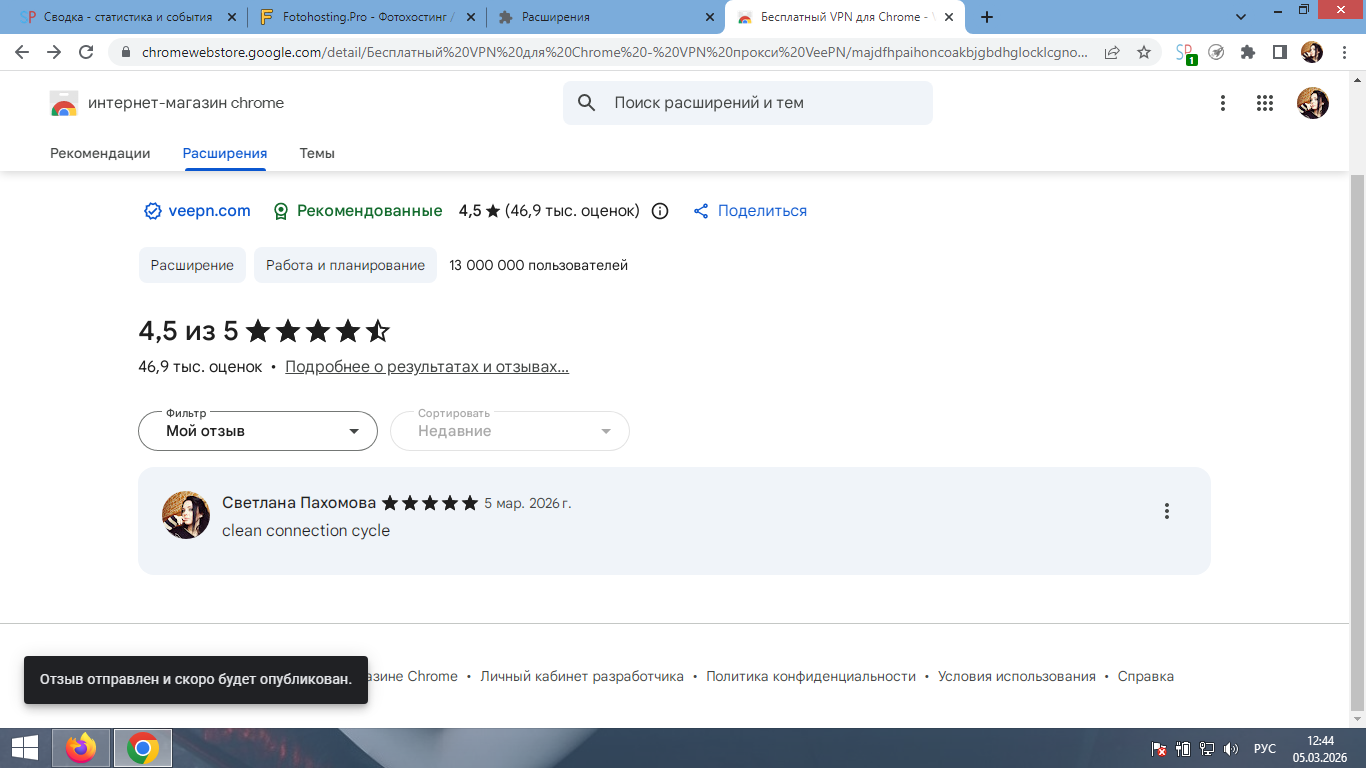Open the Google apps grid
The height and width of the screenshot is (768, 1366).
pyautogui.click(x=1264, y=103)
